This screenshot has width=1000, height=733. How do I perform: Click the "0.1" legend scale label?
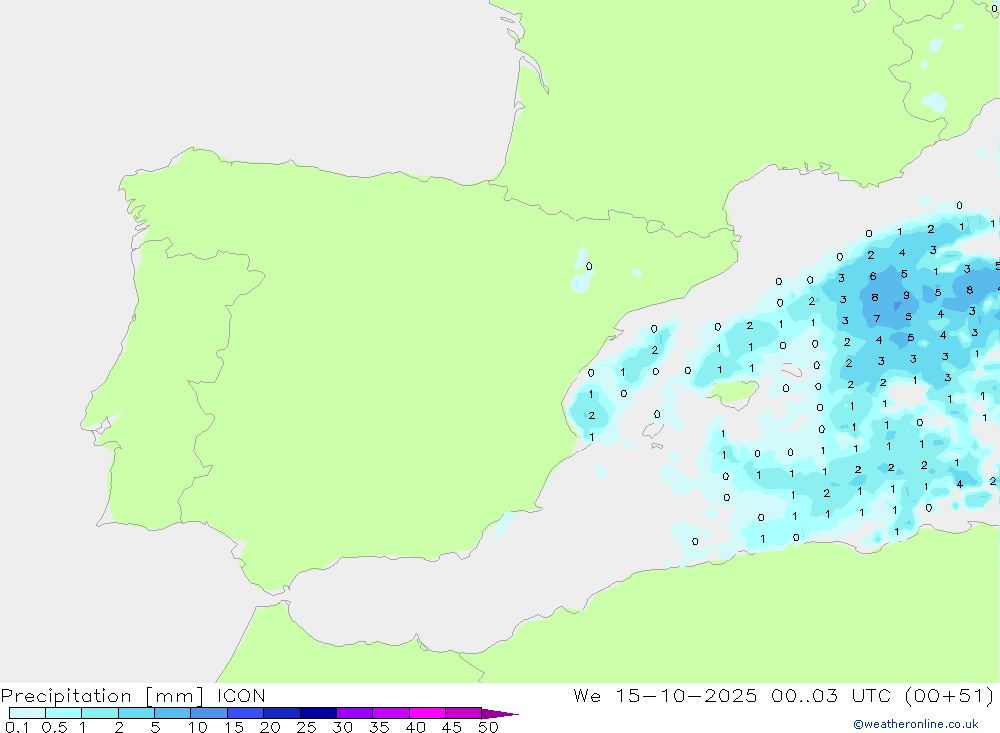pyautogui.click(x=17, y=727)
